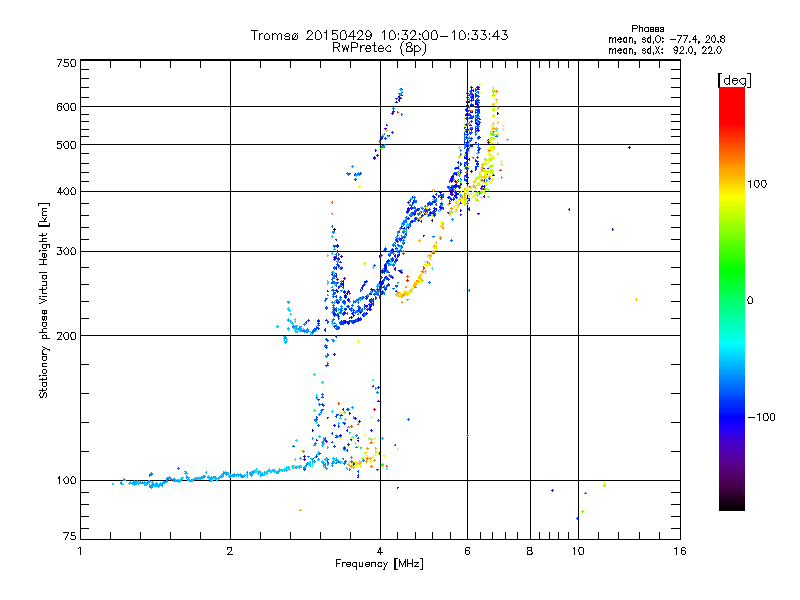Click the 'Phases' header text

647,29
